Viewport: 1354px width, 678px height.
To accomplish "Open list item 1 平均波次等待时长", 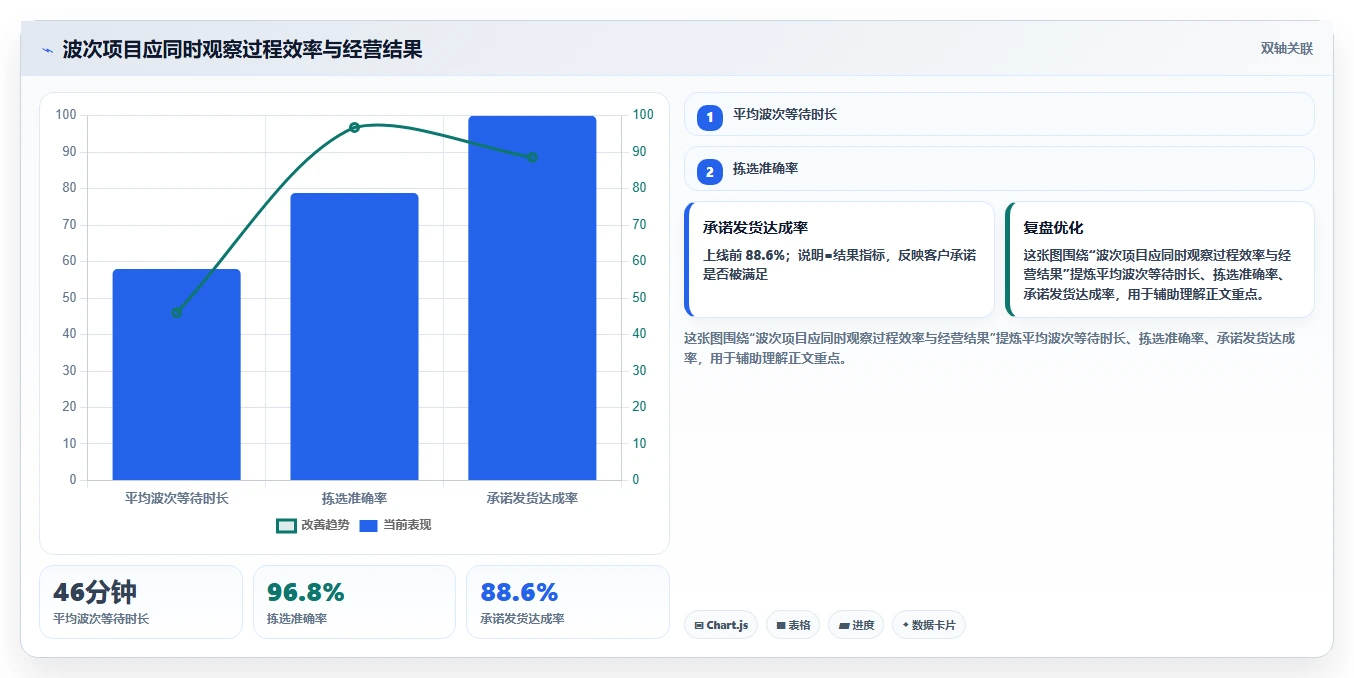I will coord(999,114).
